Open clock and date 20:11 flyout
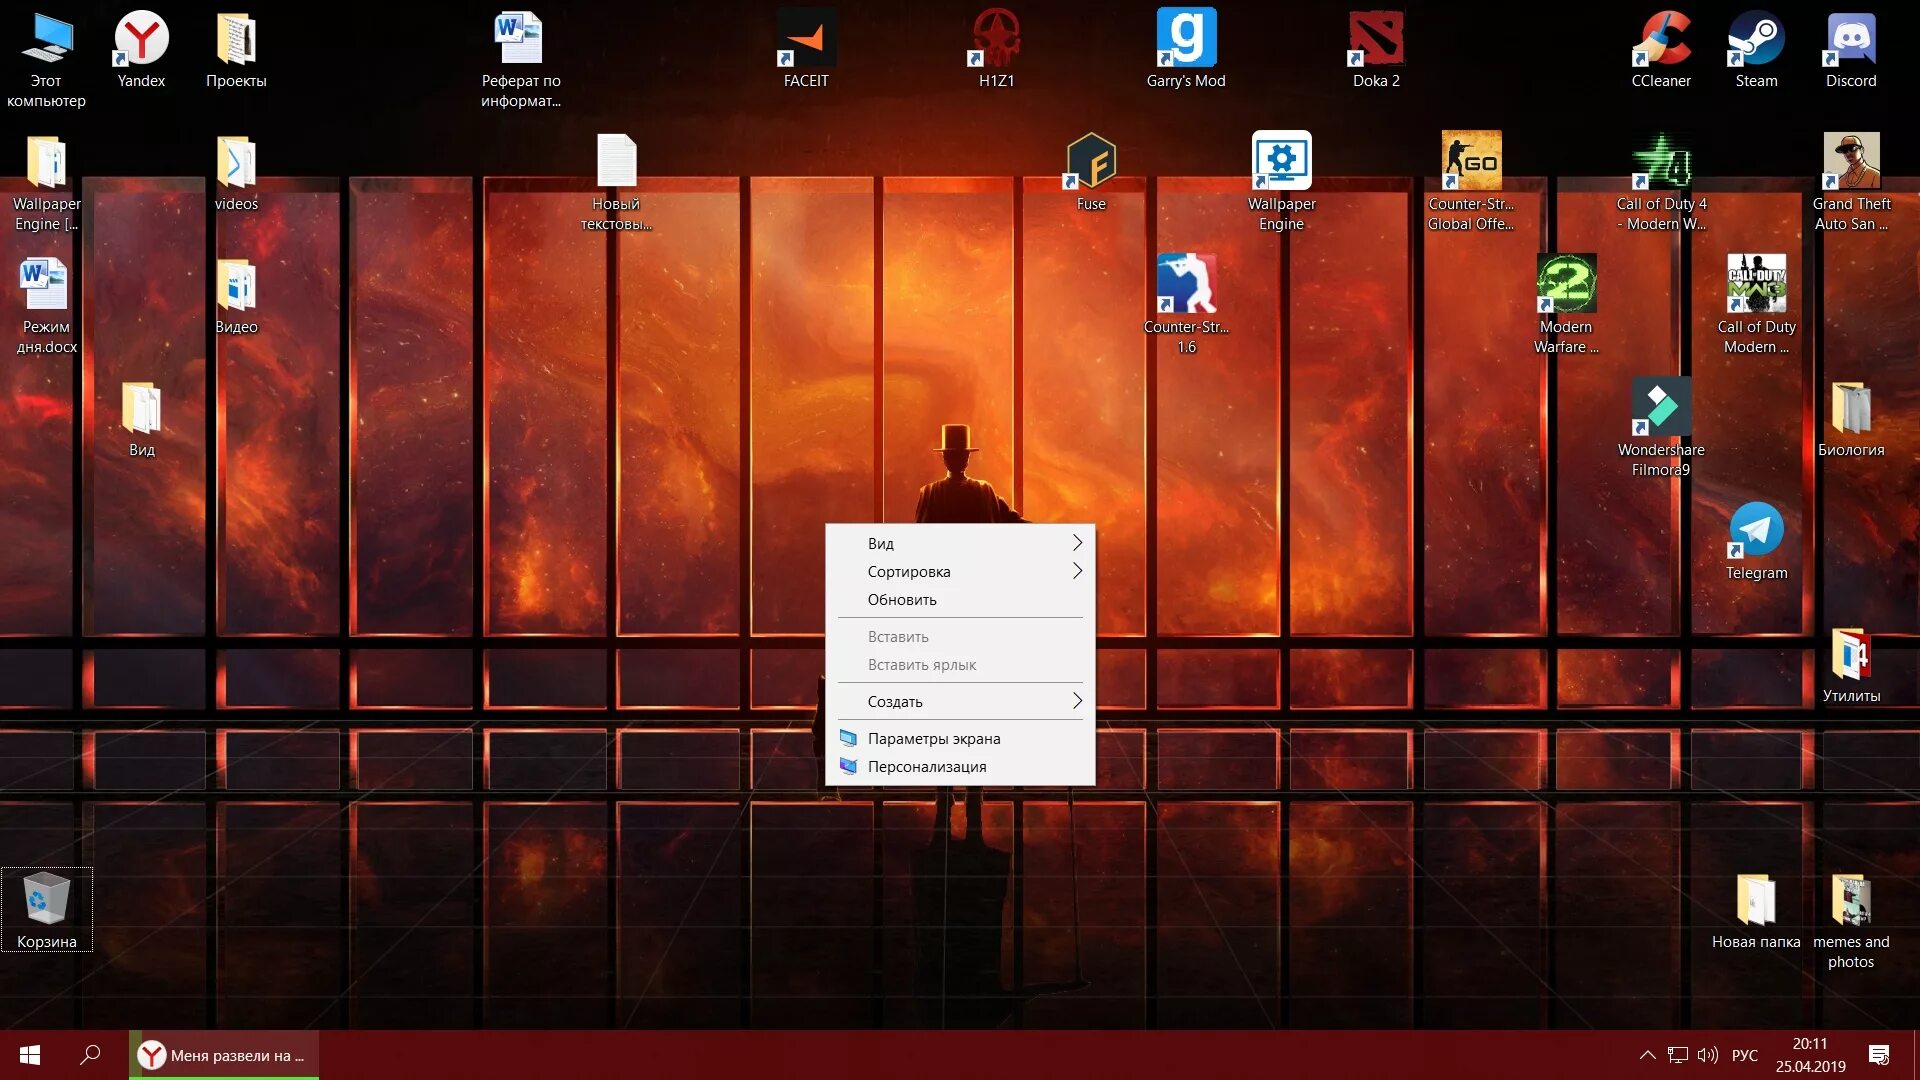 (x=1810, y=1055)
